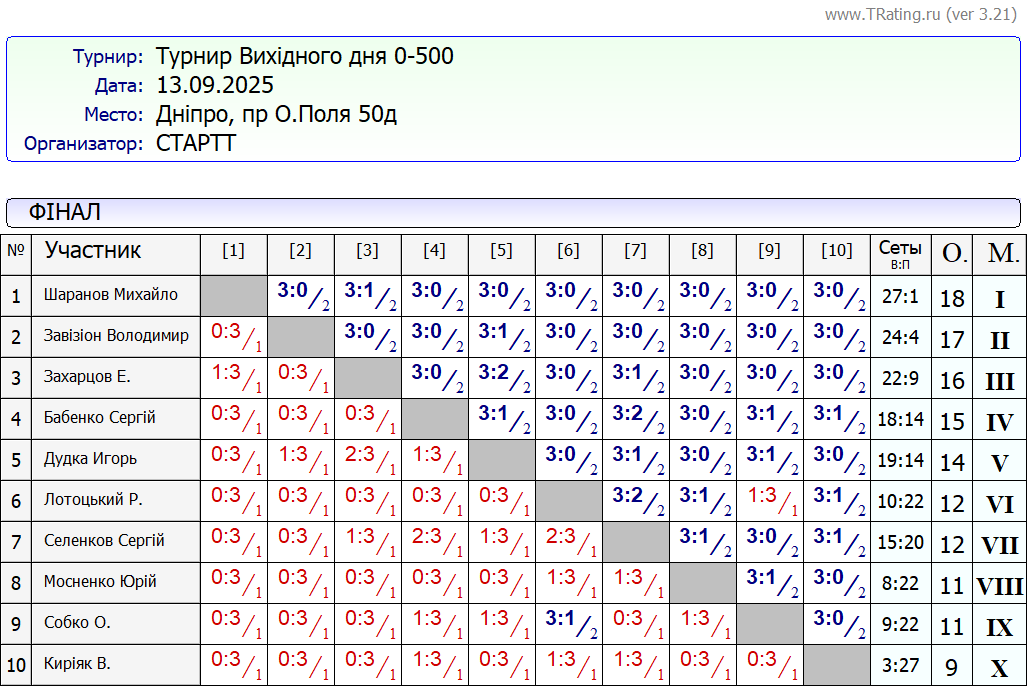Click player name Шаранов Михайло
1027x686 pixels.
point(111,295)
